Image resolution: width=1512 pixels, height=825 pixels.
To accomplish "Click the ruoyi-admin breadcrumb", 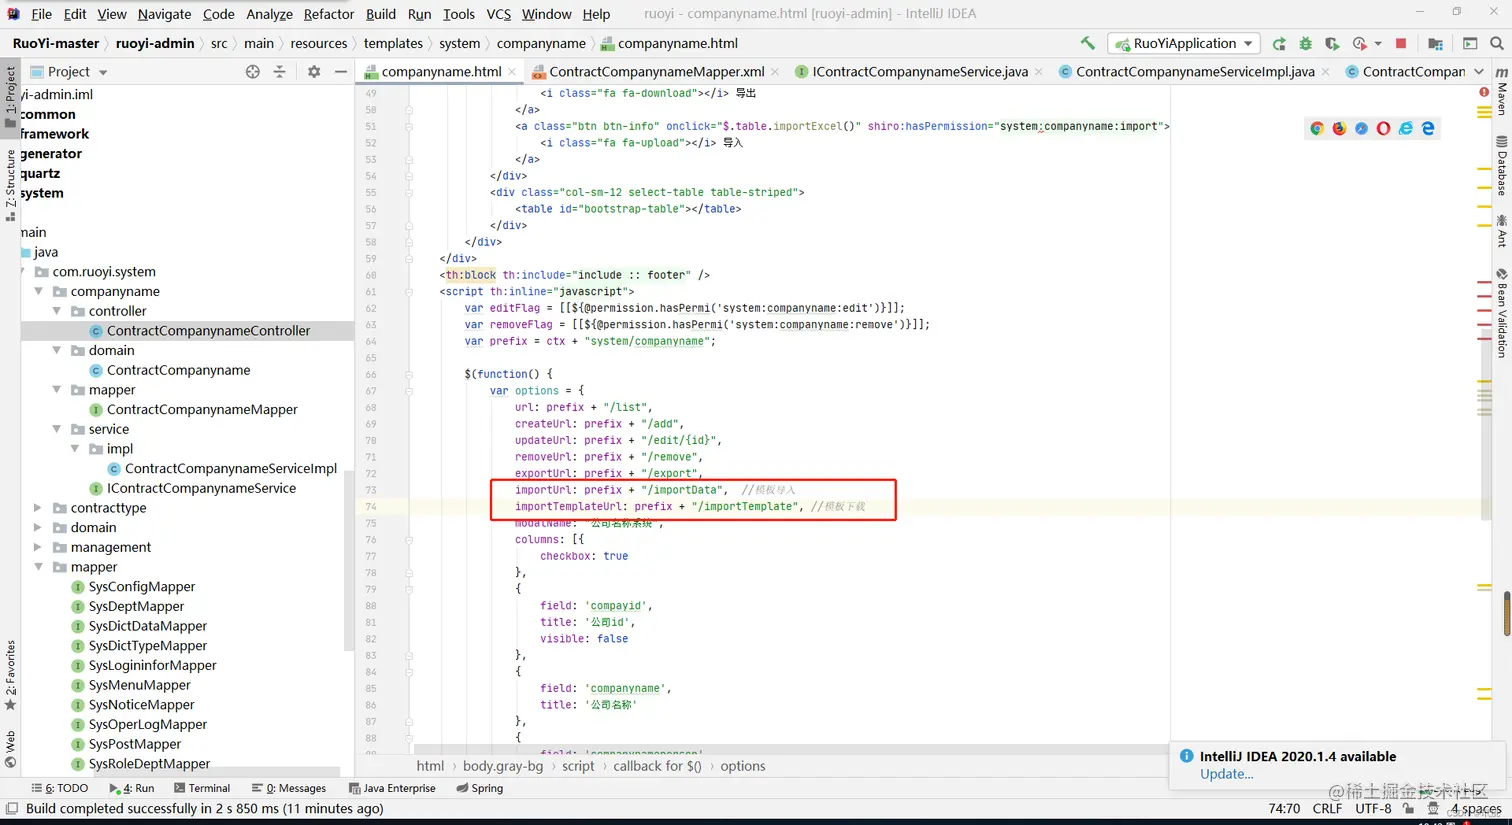I will (155, 43).
